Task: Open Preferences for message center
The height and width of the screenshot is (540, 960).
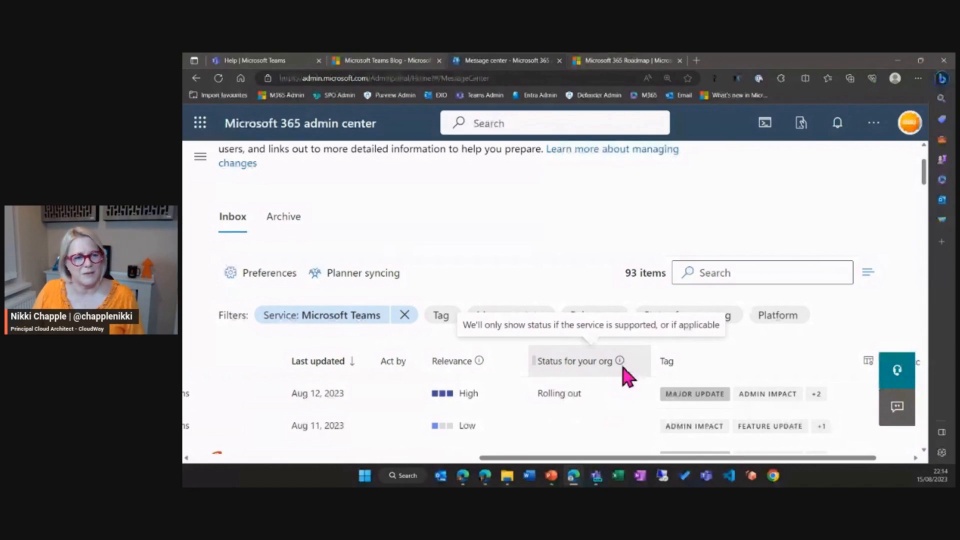Action: 260,272
